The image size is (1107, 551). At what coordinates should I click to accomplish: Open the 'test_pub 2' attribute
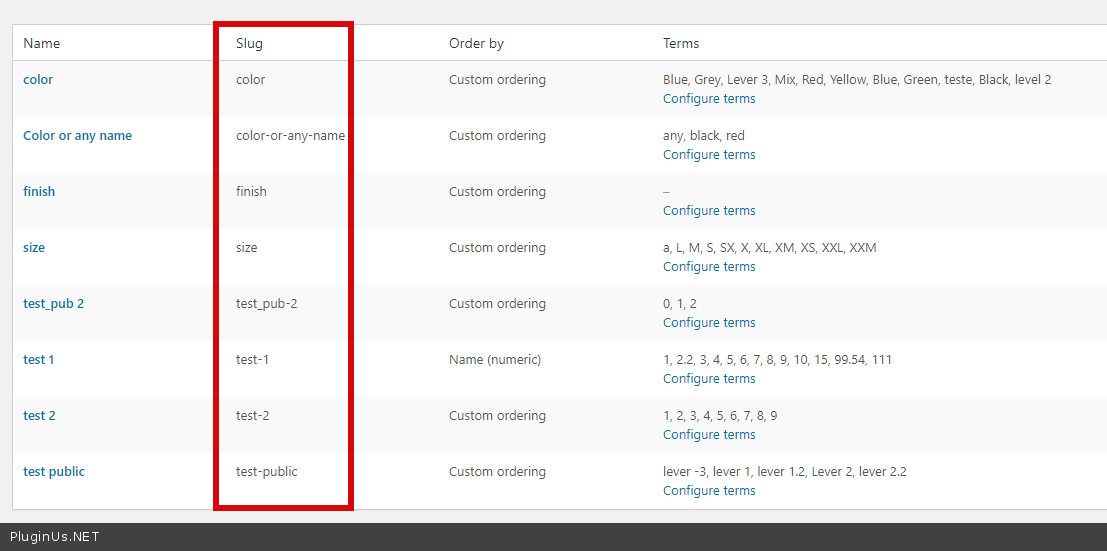(x=53, y=304)
